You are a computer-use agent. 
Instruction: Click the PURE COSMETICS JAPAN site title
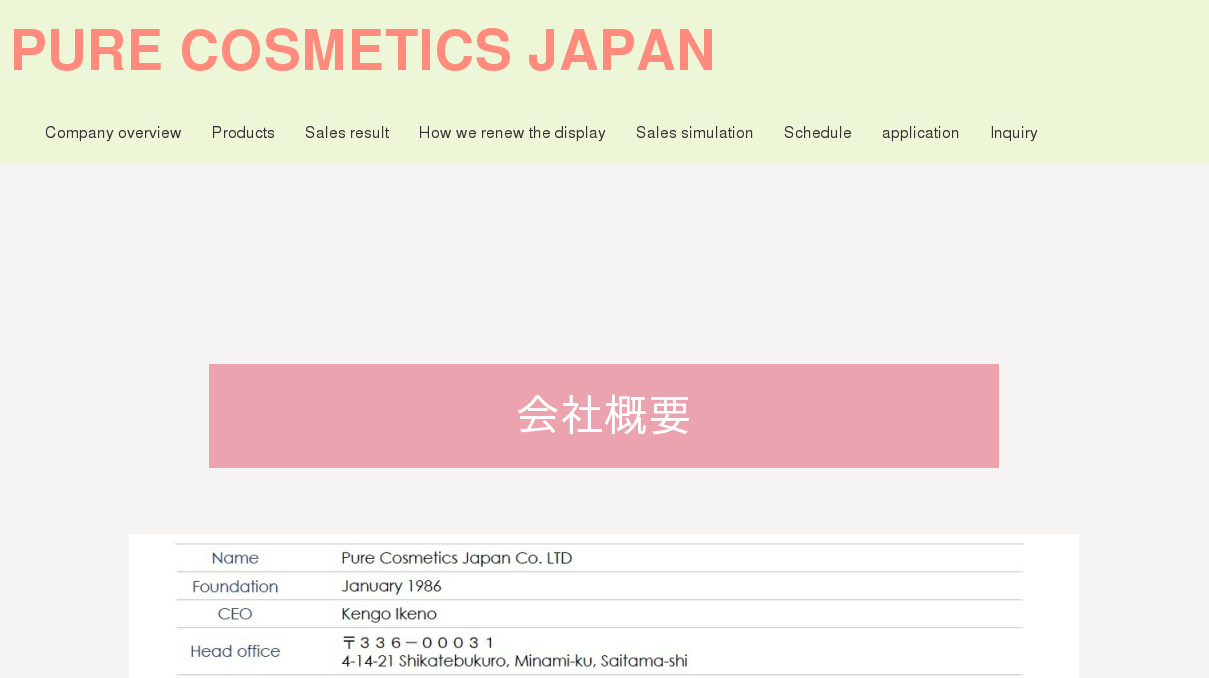363,50
